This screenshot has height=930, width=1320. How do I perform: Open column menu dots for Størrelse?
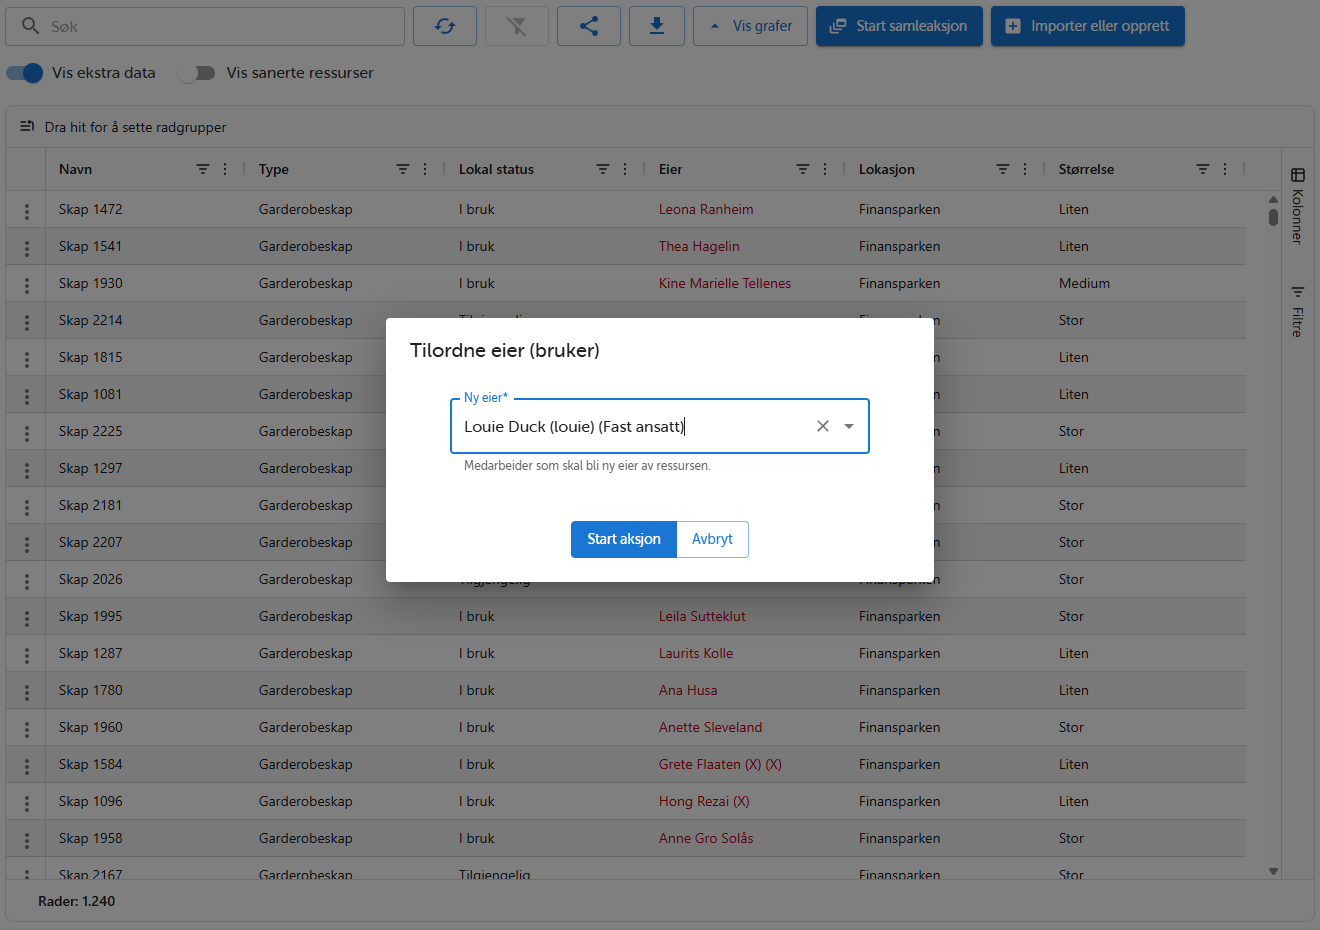point(1225,169)
